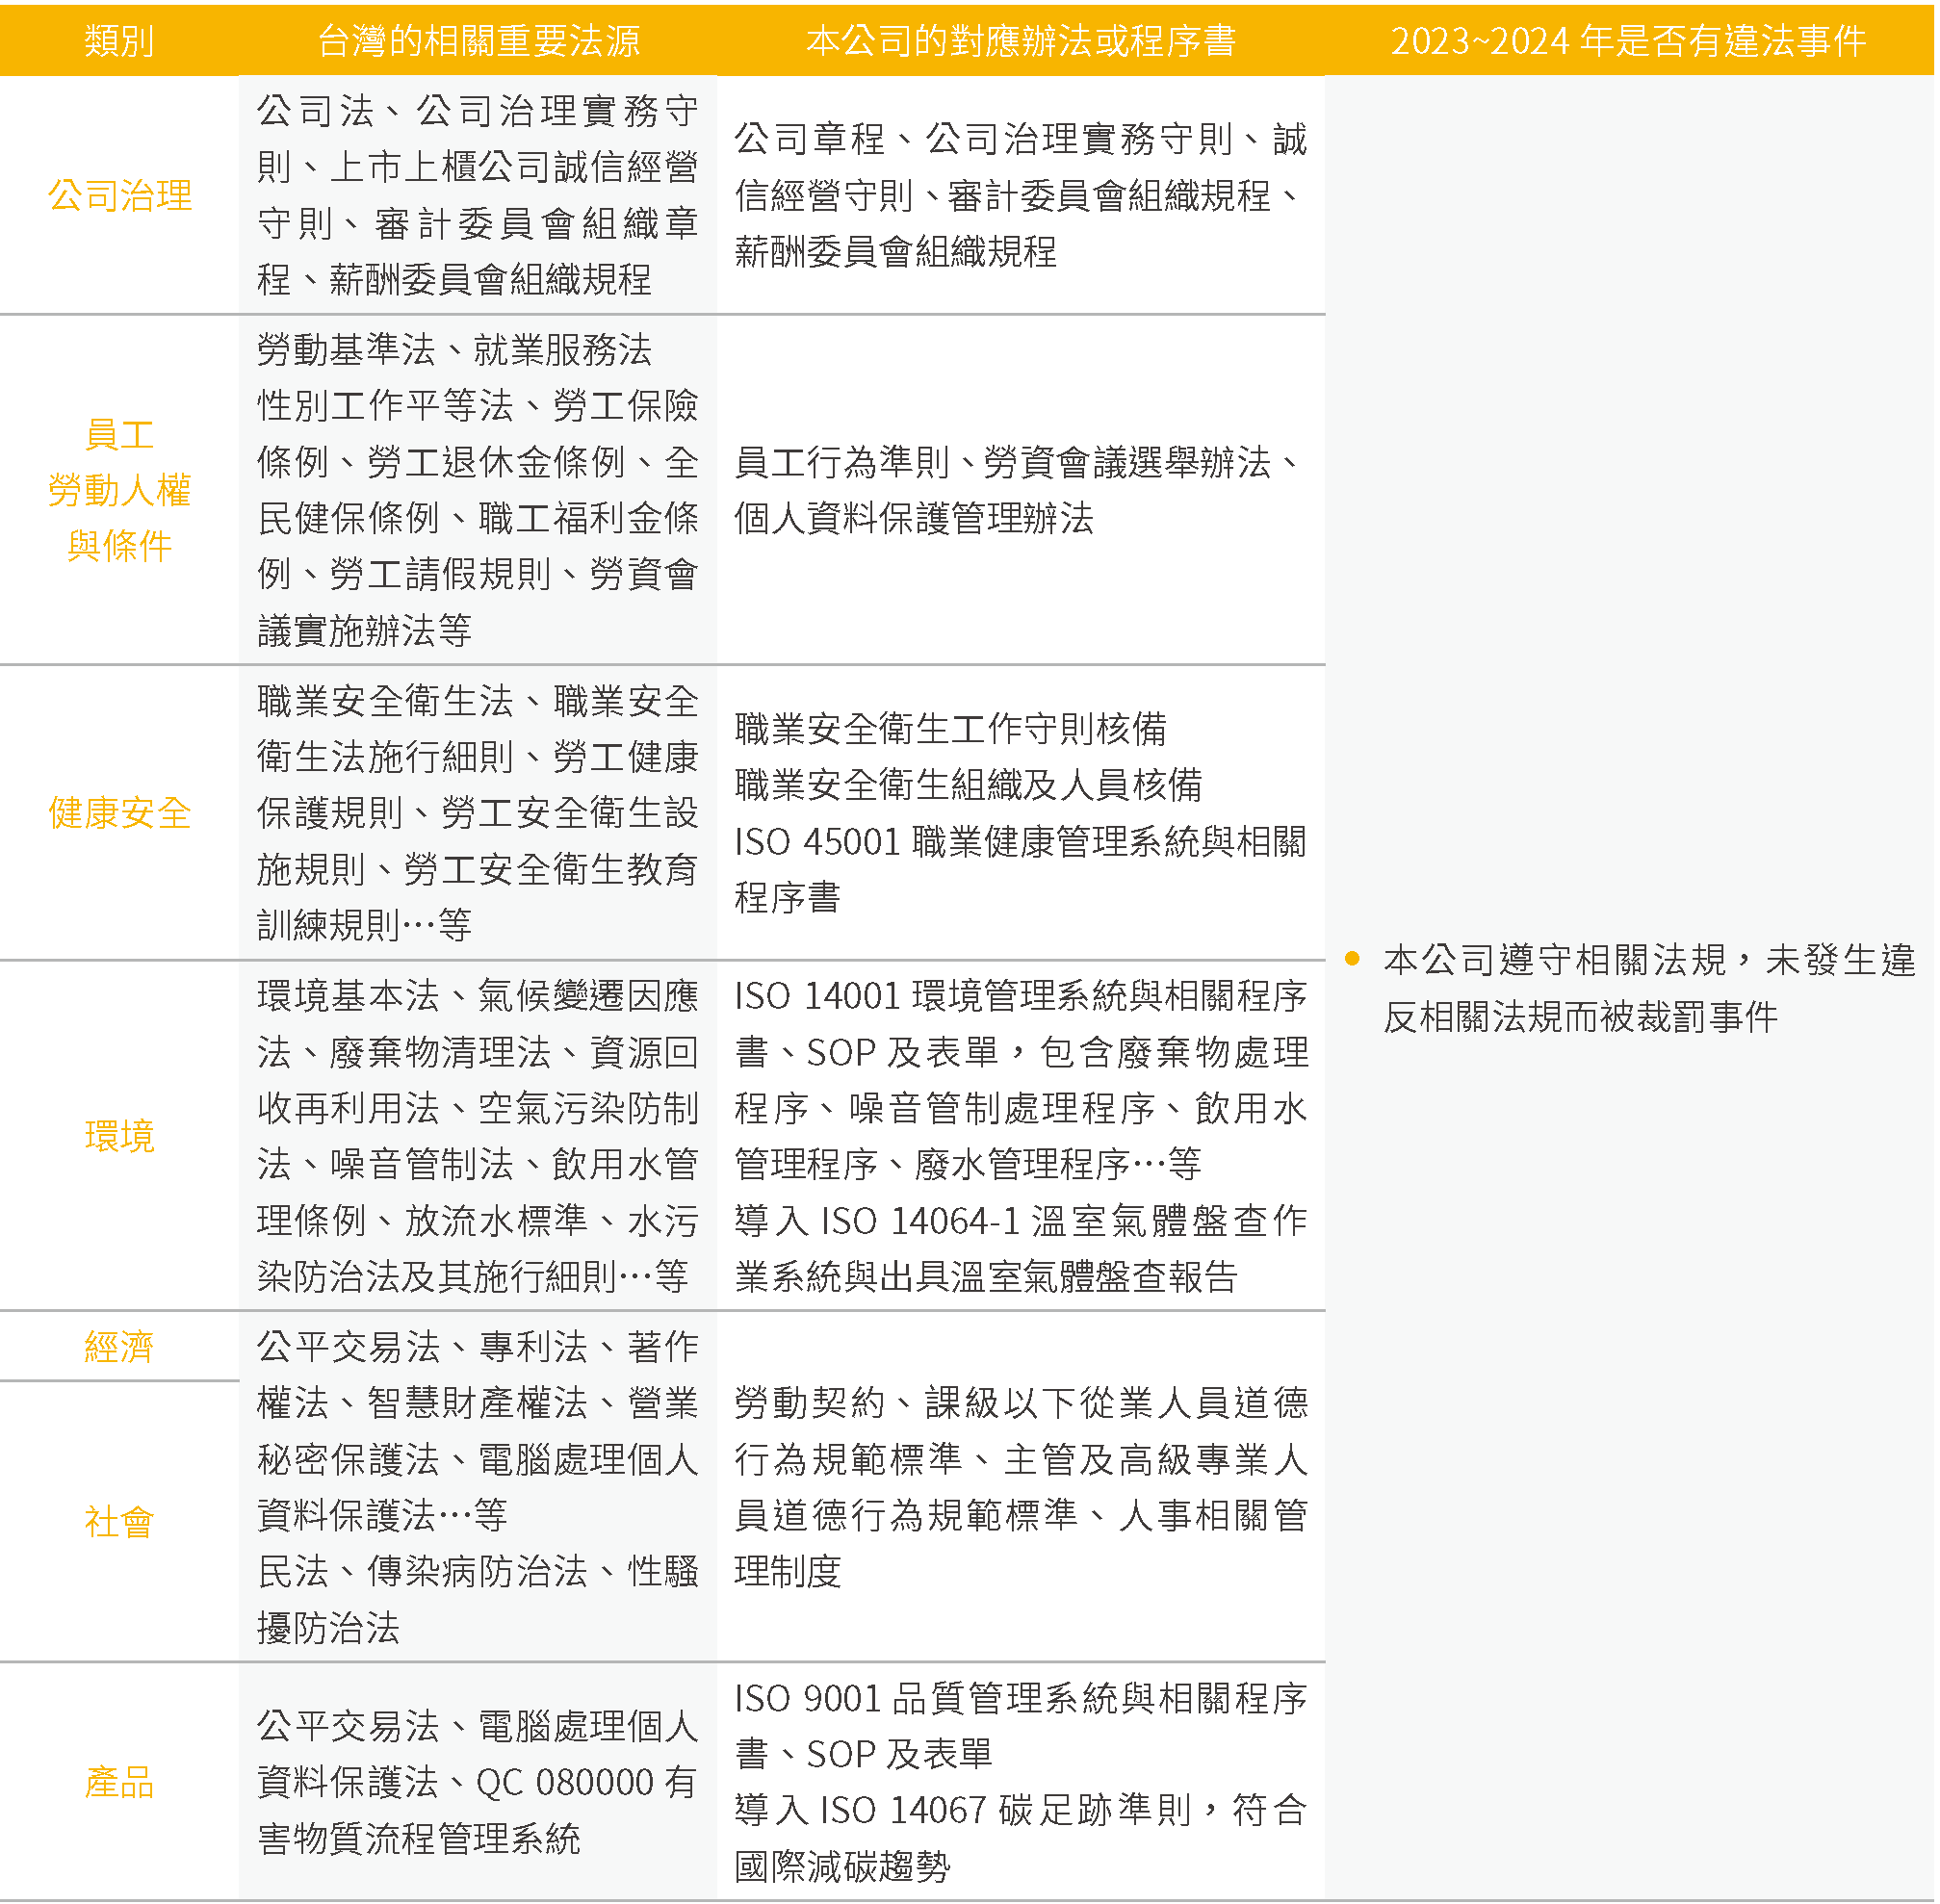Select the 環境 category label
The width and height of the screenshot is (1940, 1904).
pyautogui.click(x=119, y=1136)
